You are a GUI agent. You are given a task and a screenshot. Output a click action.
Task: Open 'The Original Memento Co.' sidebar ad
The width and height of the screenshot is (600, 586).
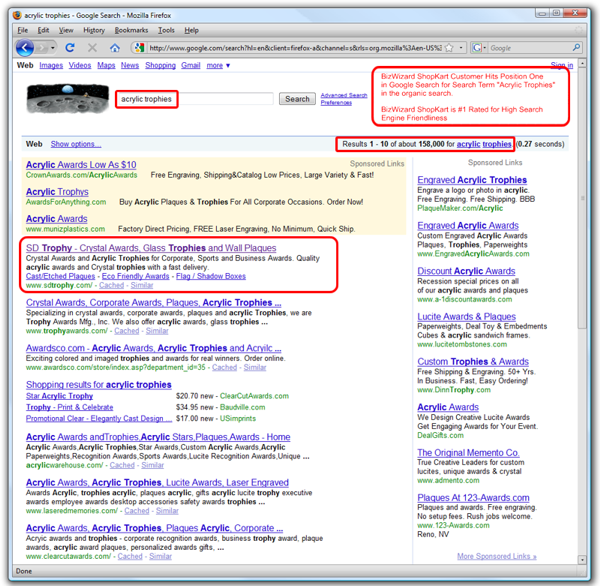pyautogui.click(x=468, y=453)
